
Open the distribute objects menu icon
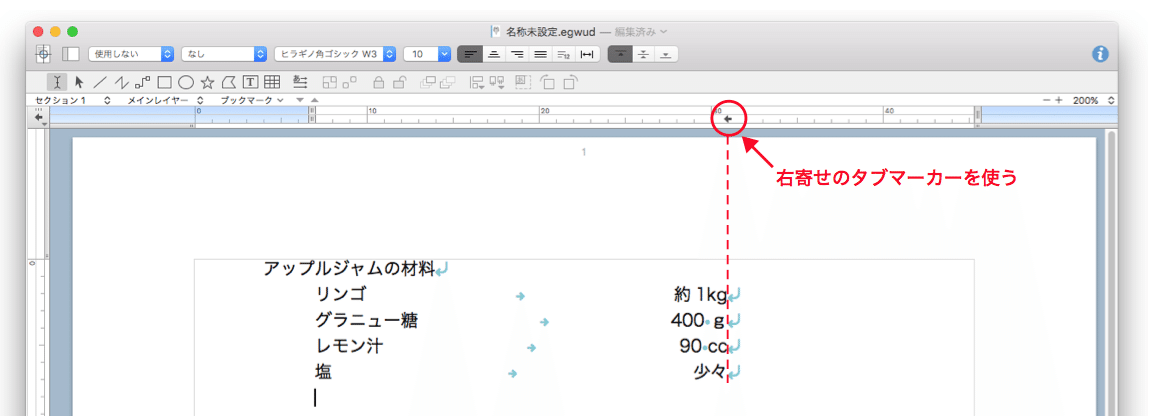(x=496, y=83)
